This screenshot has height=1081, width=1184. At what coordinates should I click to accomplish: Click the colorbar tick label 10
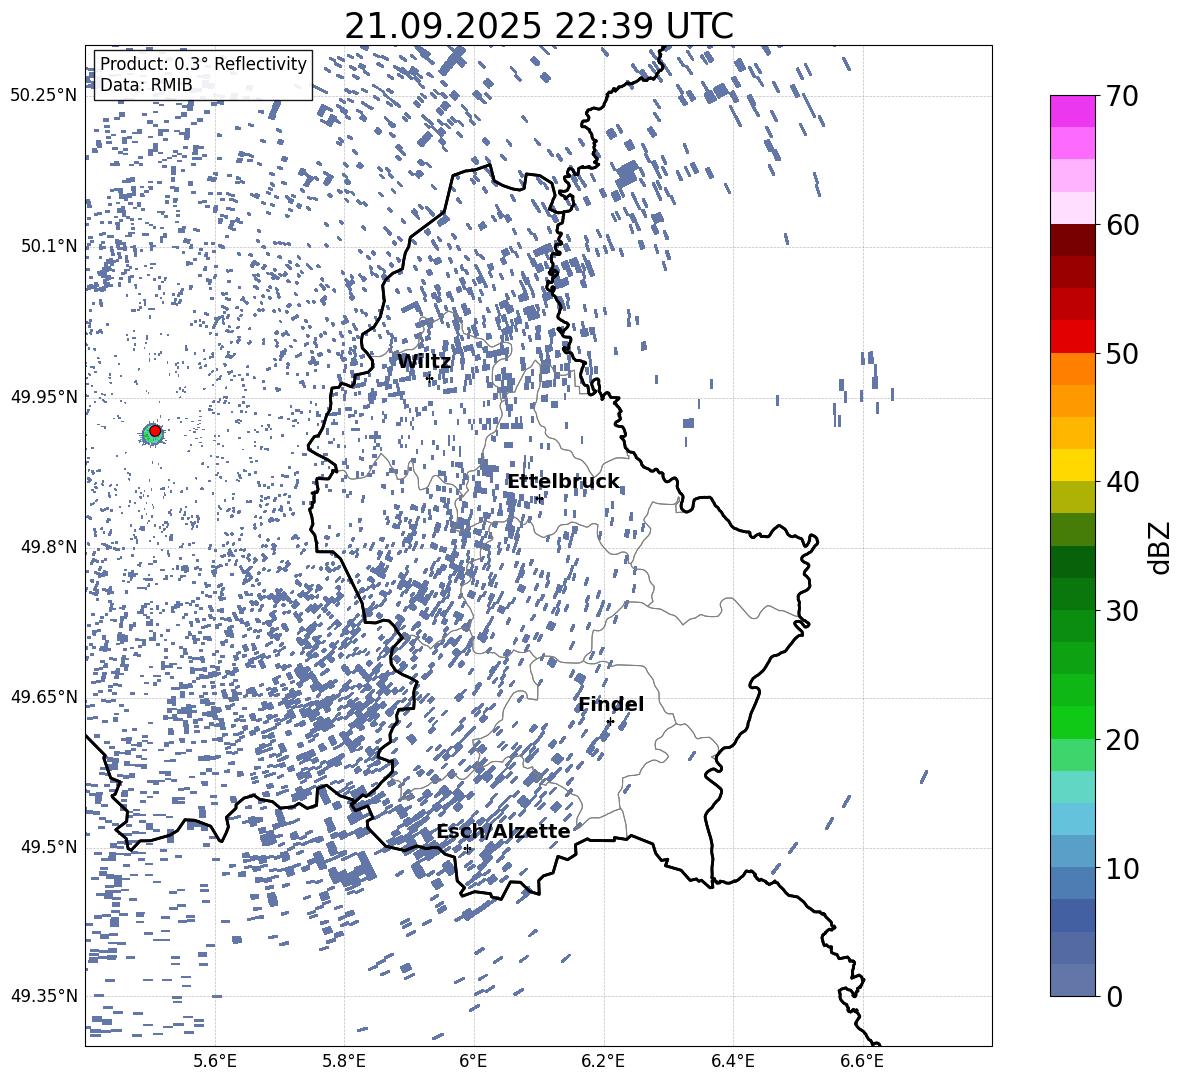coord(1123,868)
